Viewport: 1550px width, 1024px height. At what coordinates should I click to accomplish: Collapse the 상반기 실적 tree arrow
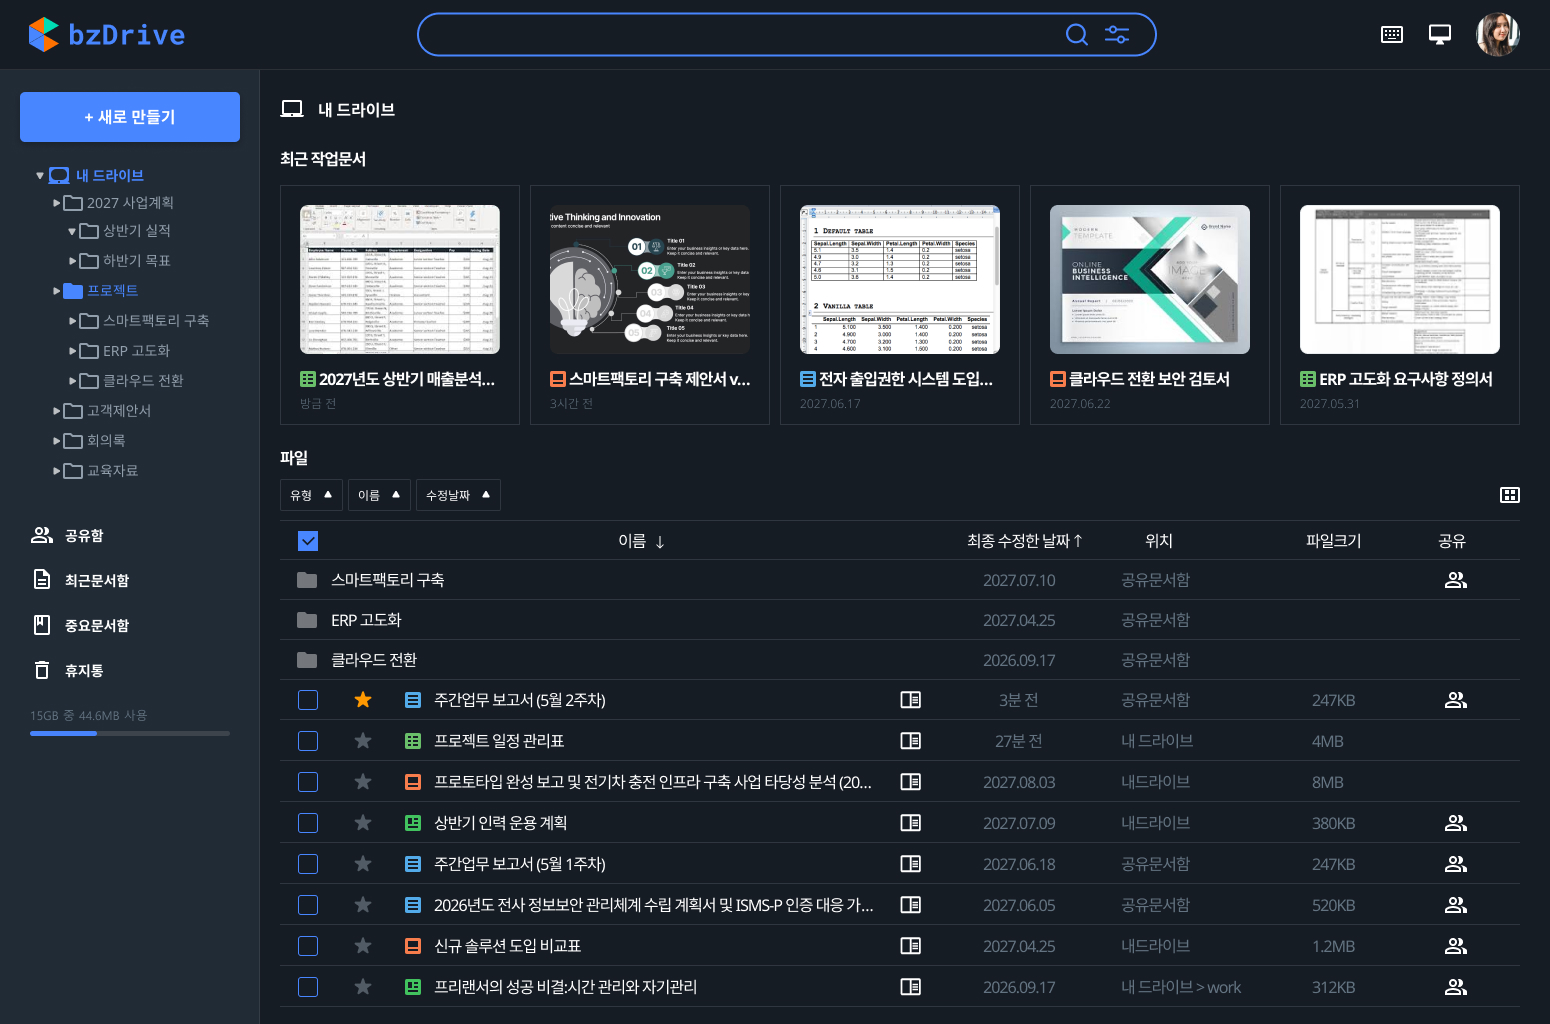pos(72,232)
